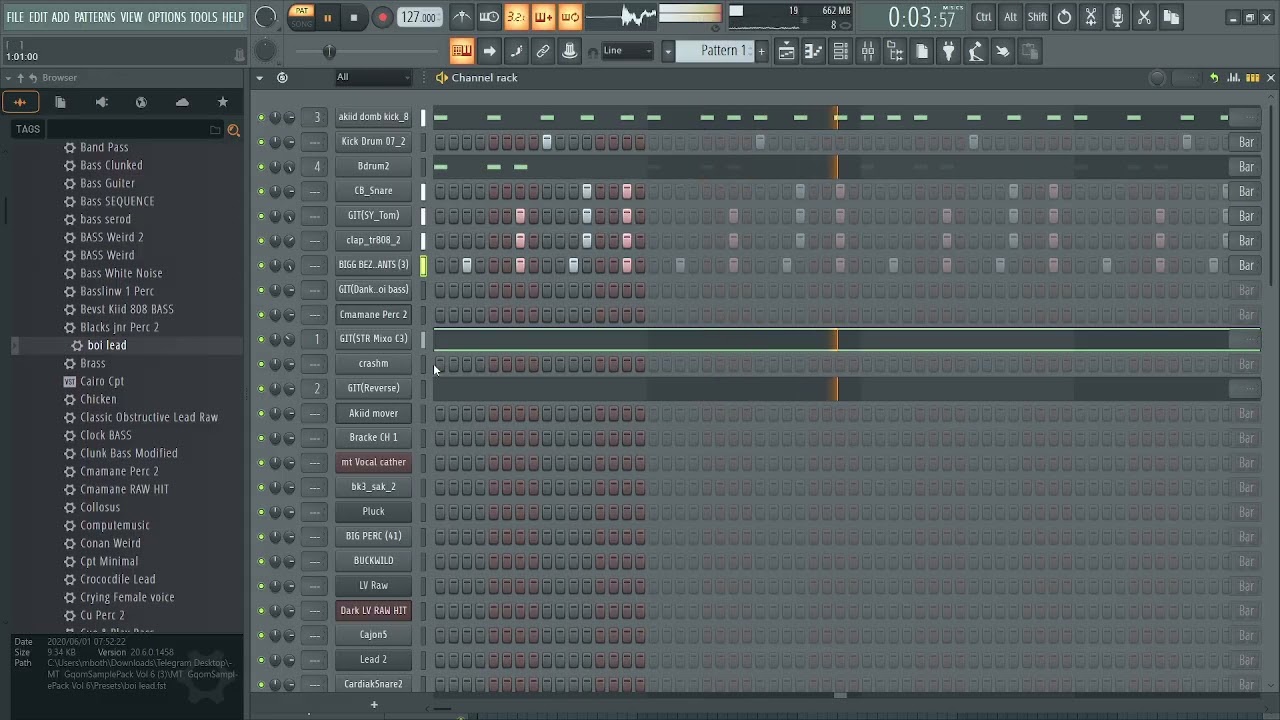Select the browser files tab icon
Image resolution: width=1280 pixels, height=720 pixels.
[60, 102]
